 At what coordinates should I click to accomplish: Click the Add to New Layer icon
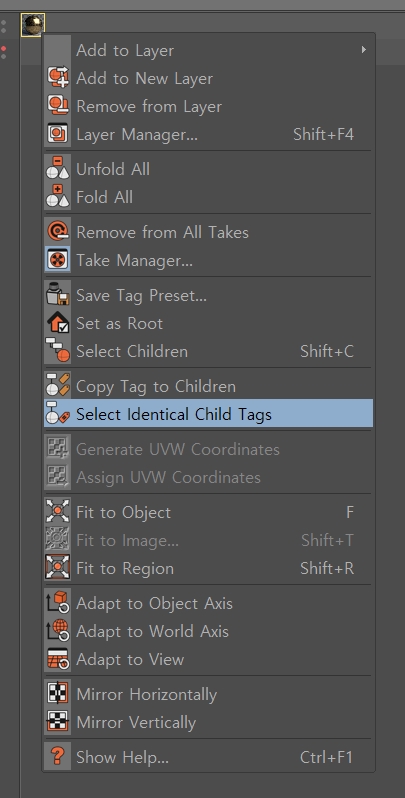click(x=57, y=78)
